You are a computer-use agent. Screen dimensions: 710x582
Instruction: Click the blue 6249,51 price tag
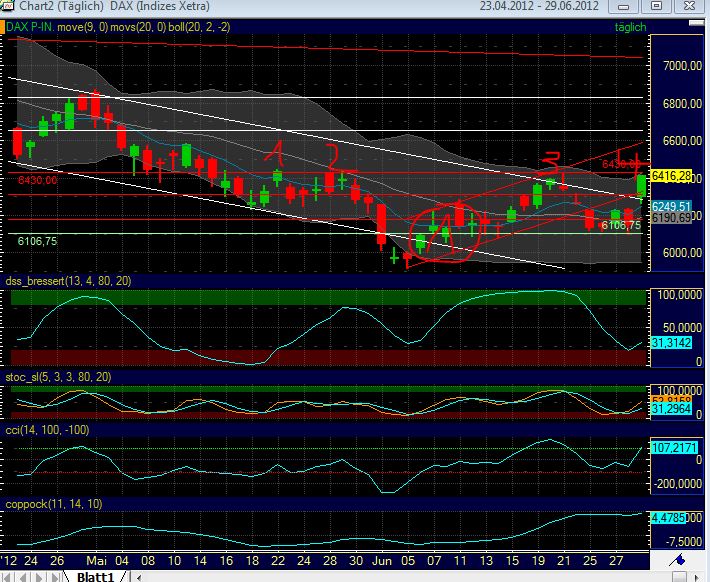click(x=671, y=207)
